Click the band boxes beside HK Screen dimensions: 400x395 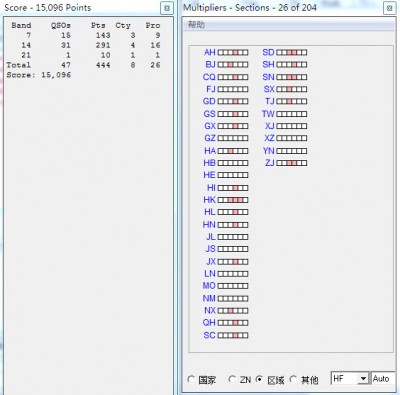point(233,200)
